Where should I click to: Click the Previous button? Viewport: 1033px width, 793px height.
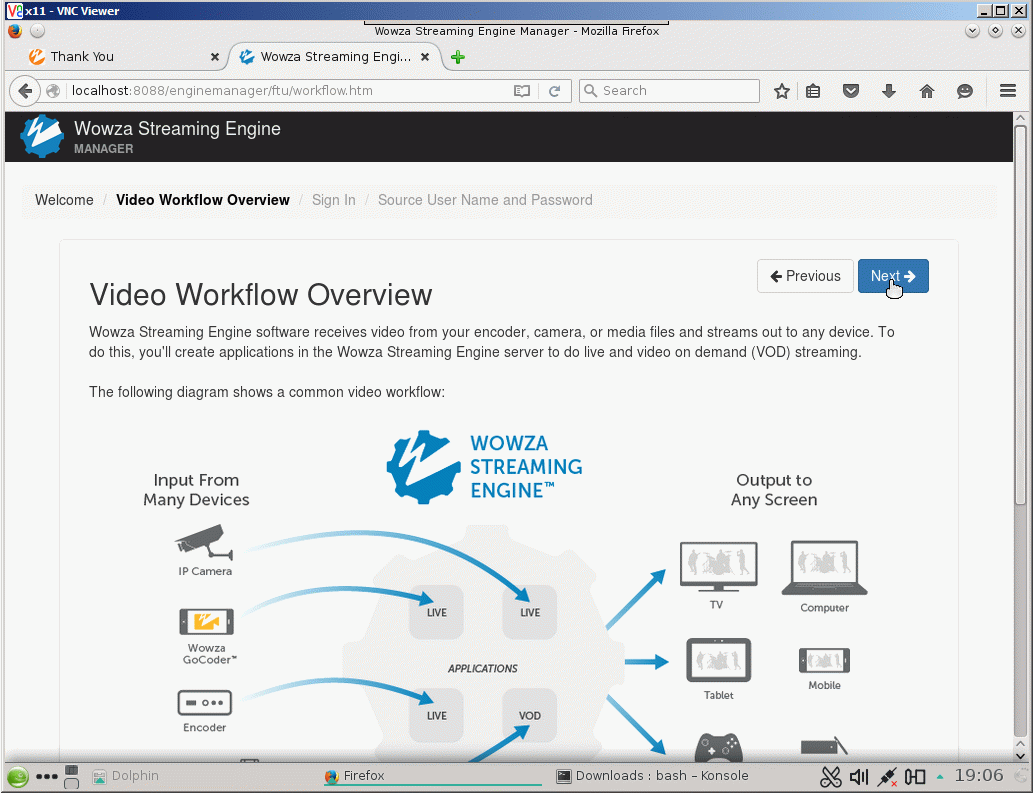click(805, 276)
